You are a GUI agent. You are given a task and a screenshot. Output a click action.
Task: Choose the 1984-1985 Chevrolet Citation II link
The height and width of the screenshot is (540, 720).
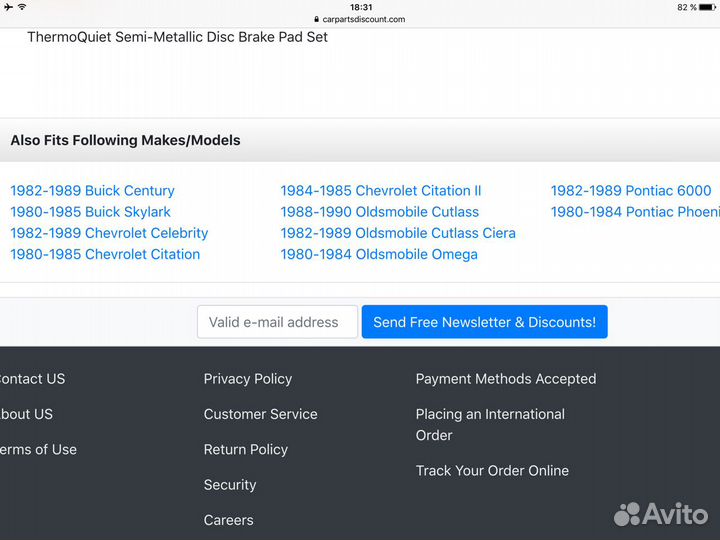380,191
